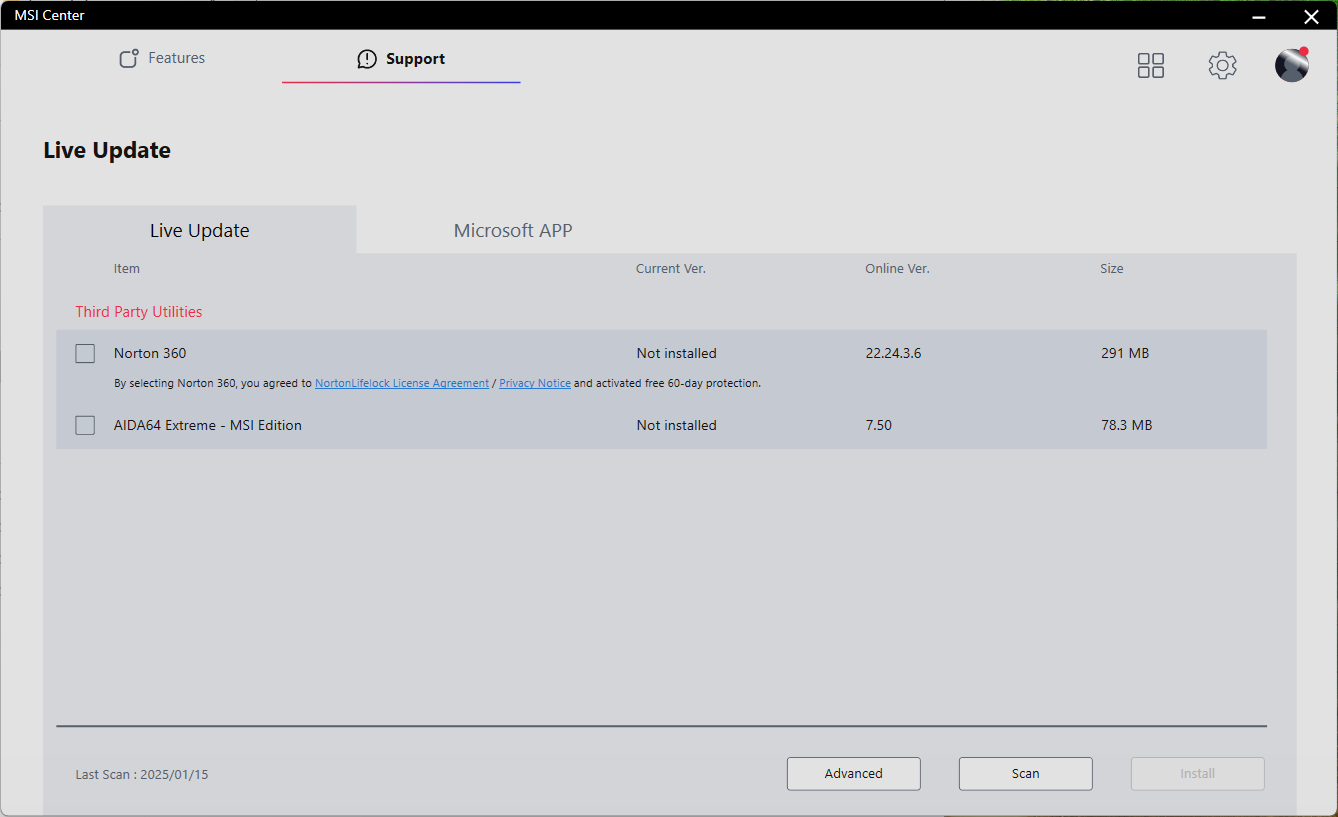Click AIDA64 online version 7.50

click(879, 425)
